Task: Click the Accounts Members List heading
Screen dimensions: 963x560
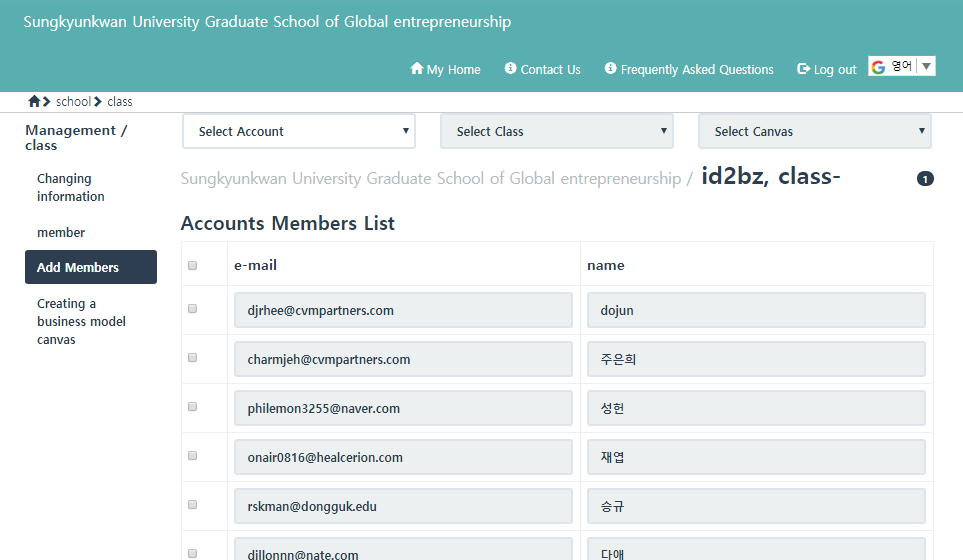Action: 287,224
